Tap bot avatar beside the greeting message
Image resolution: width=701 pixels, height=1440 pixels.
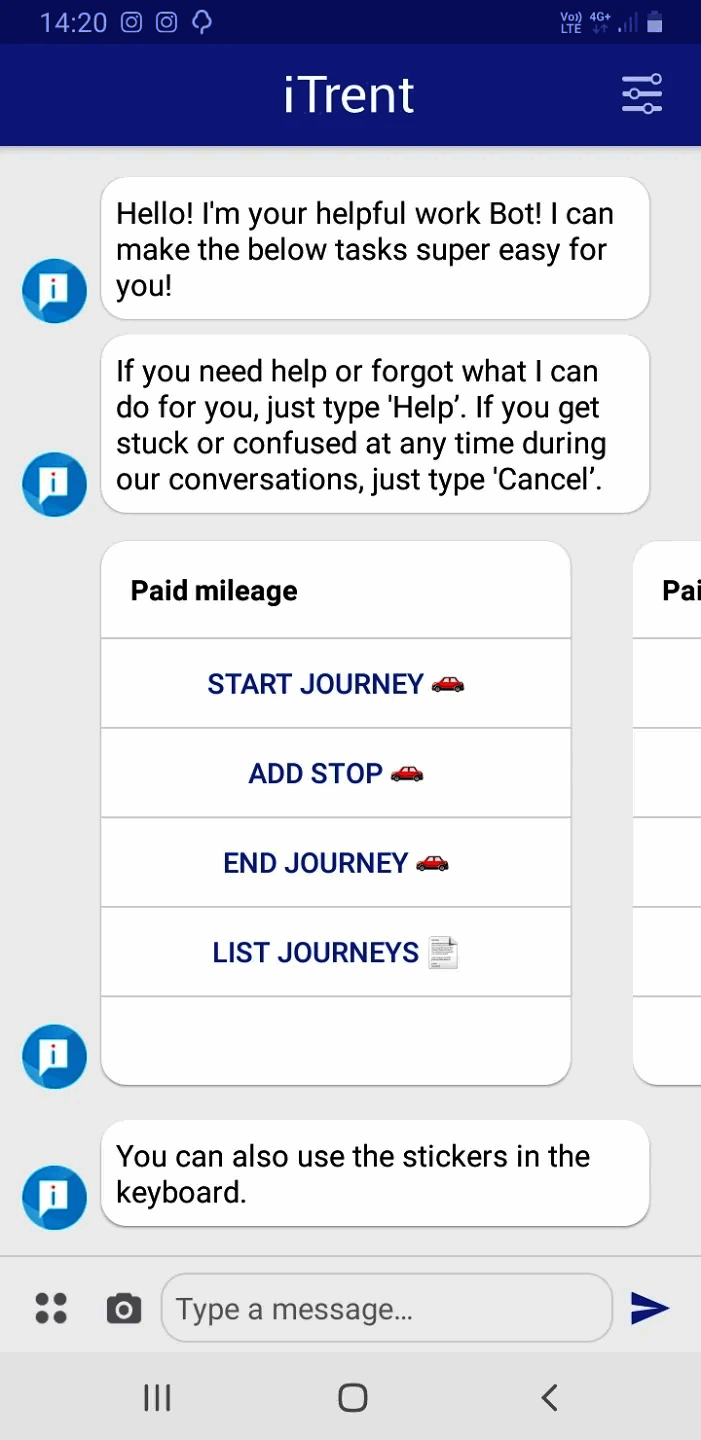click(x=54, y=291)
